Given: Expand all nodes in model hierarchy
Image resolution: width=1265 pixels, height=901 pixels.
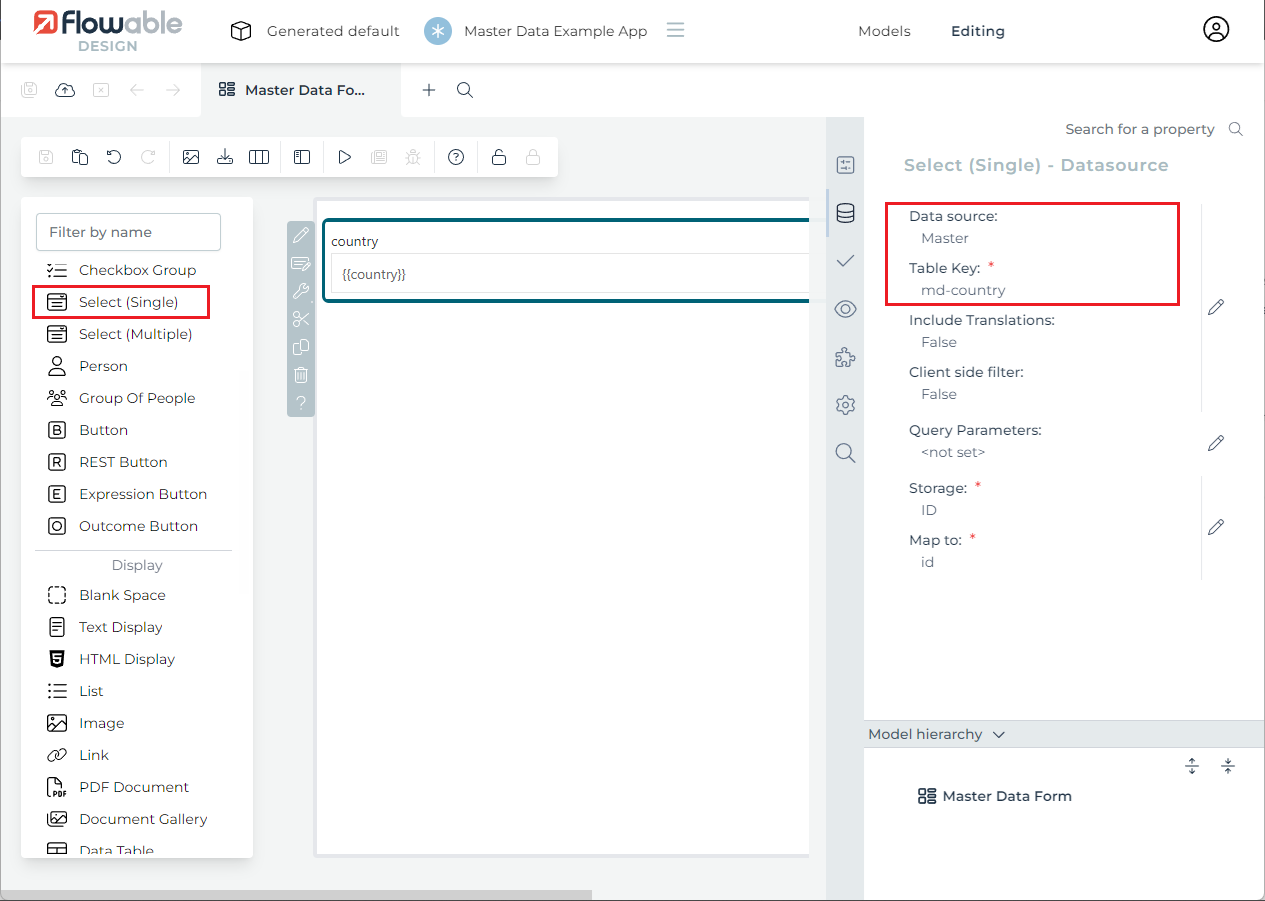Looking at the screenshot, I should click(1192, 766).
